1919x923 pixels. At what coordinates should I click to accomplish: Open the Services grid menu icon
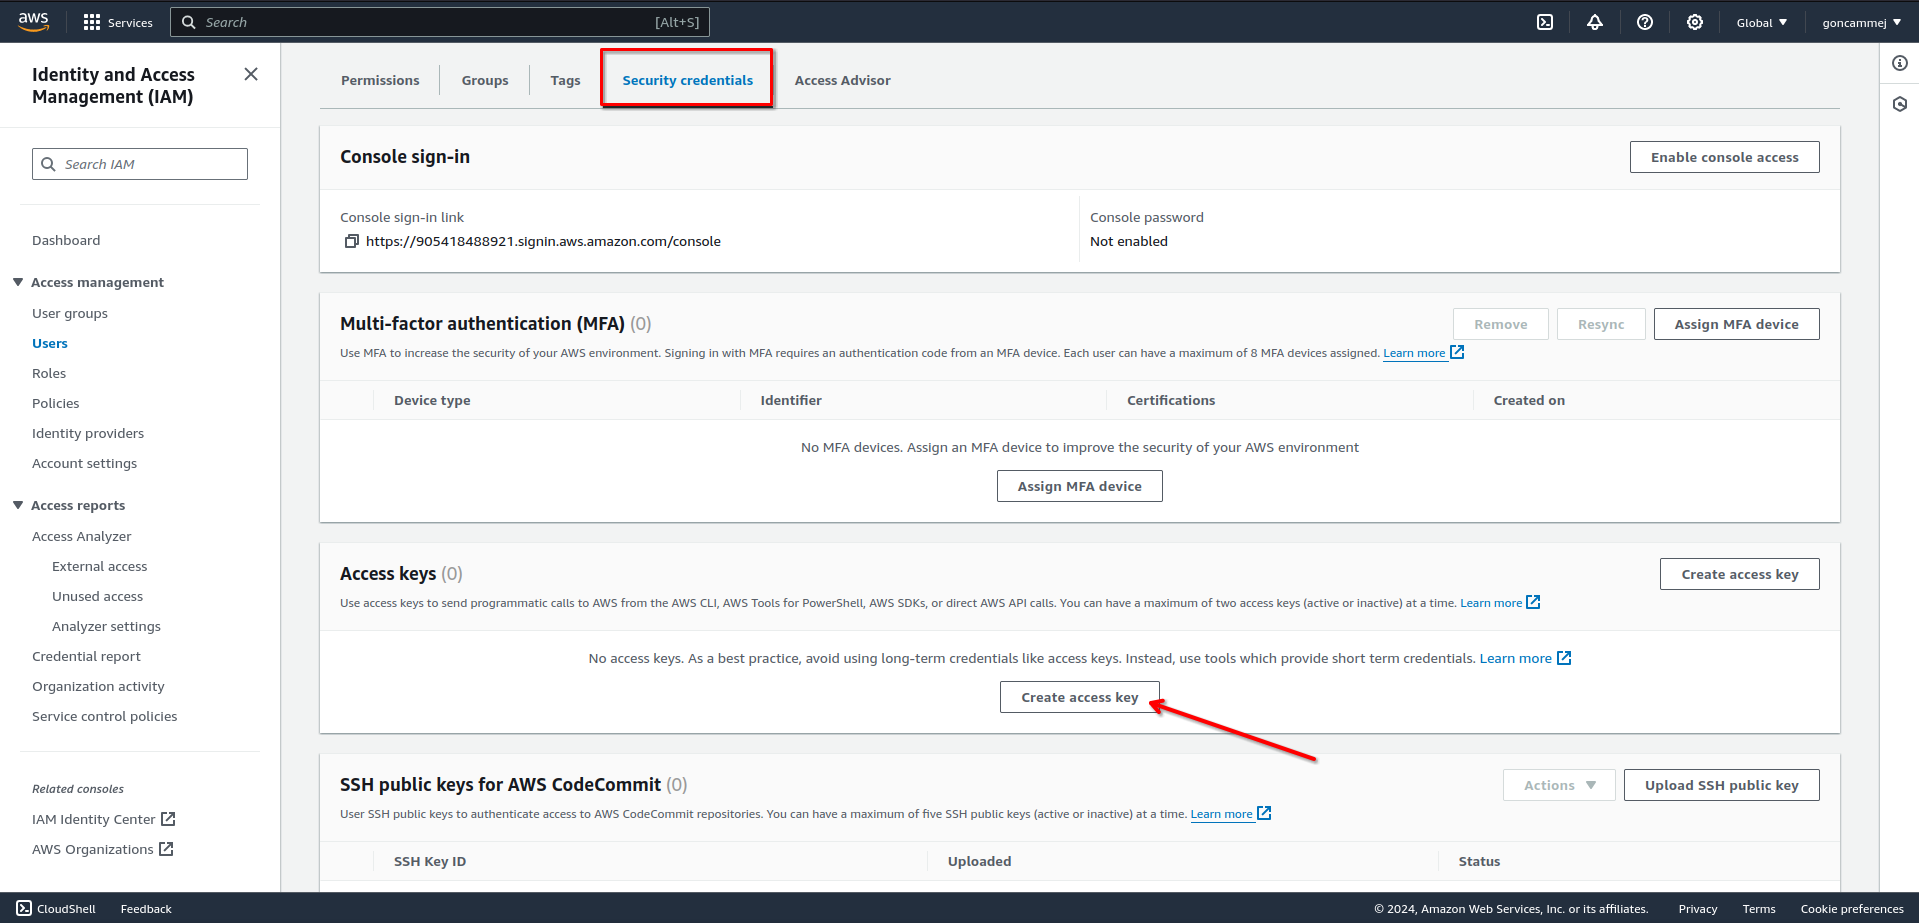coord(92,22)
